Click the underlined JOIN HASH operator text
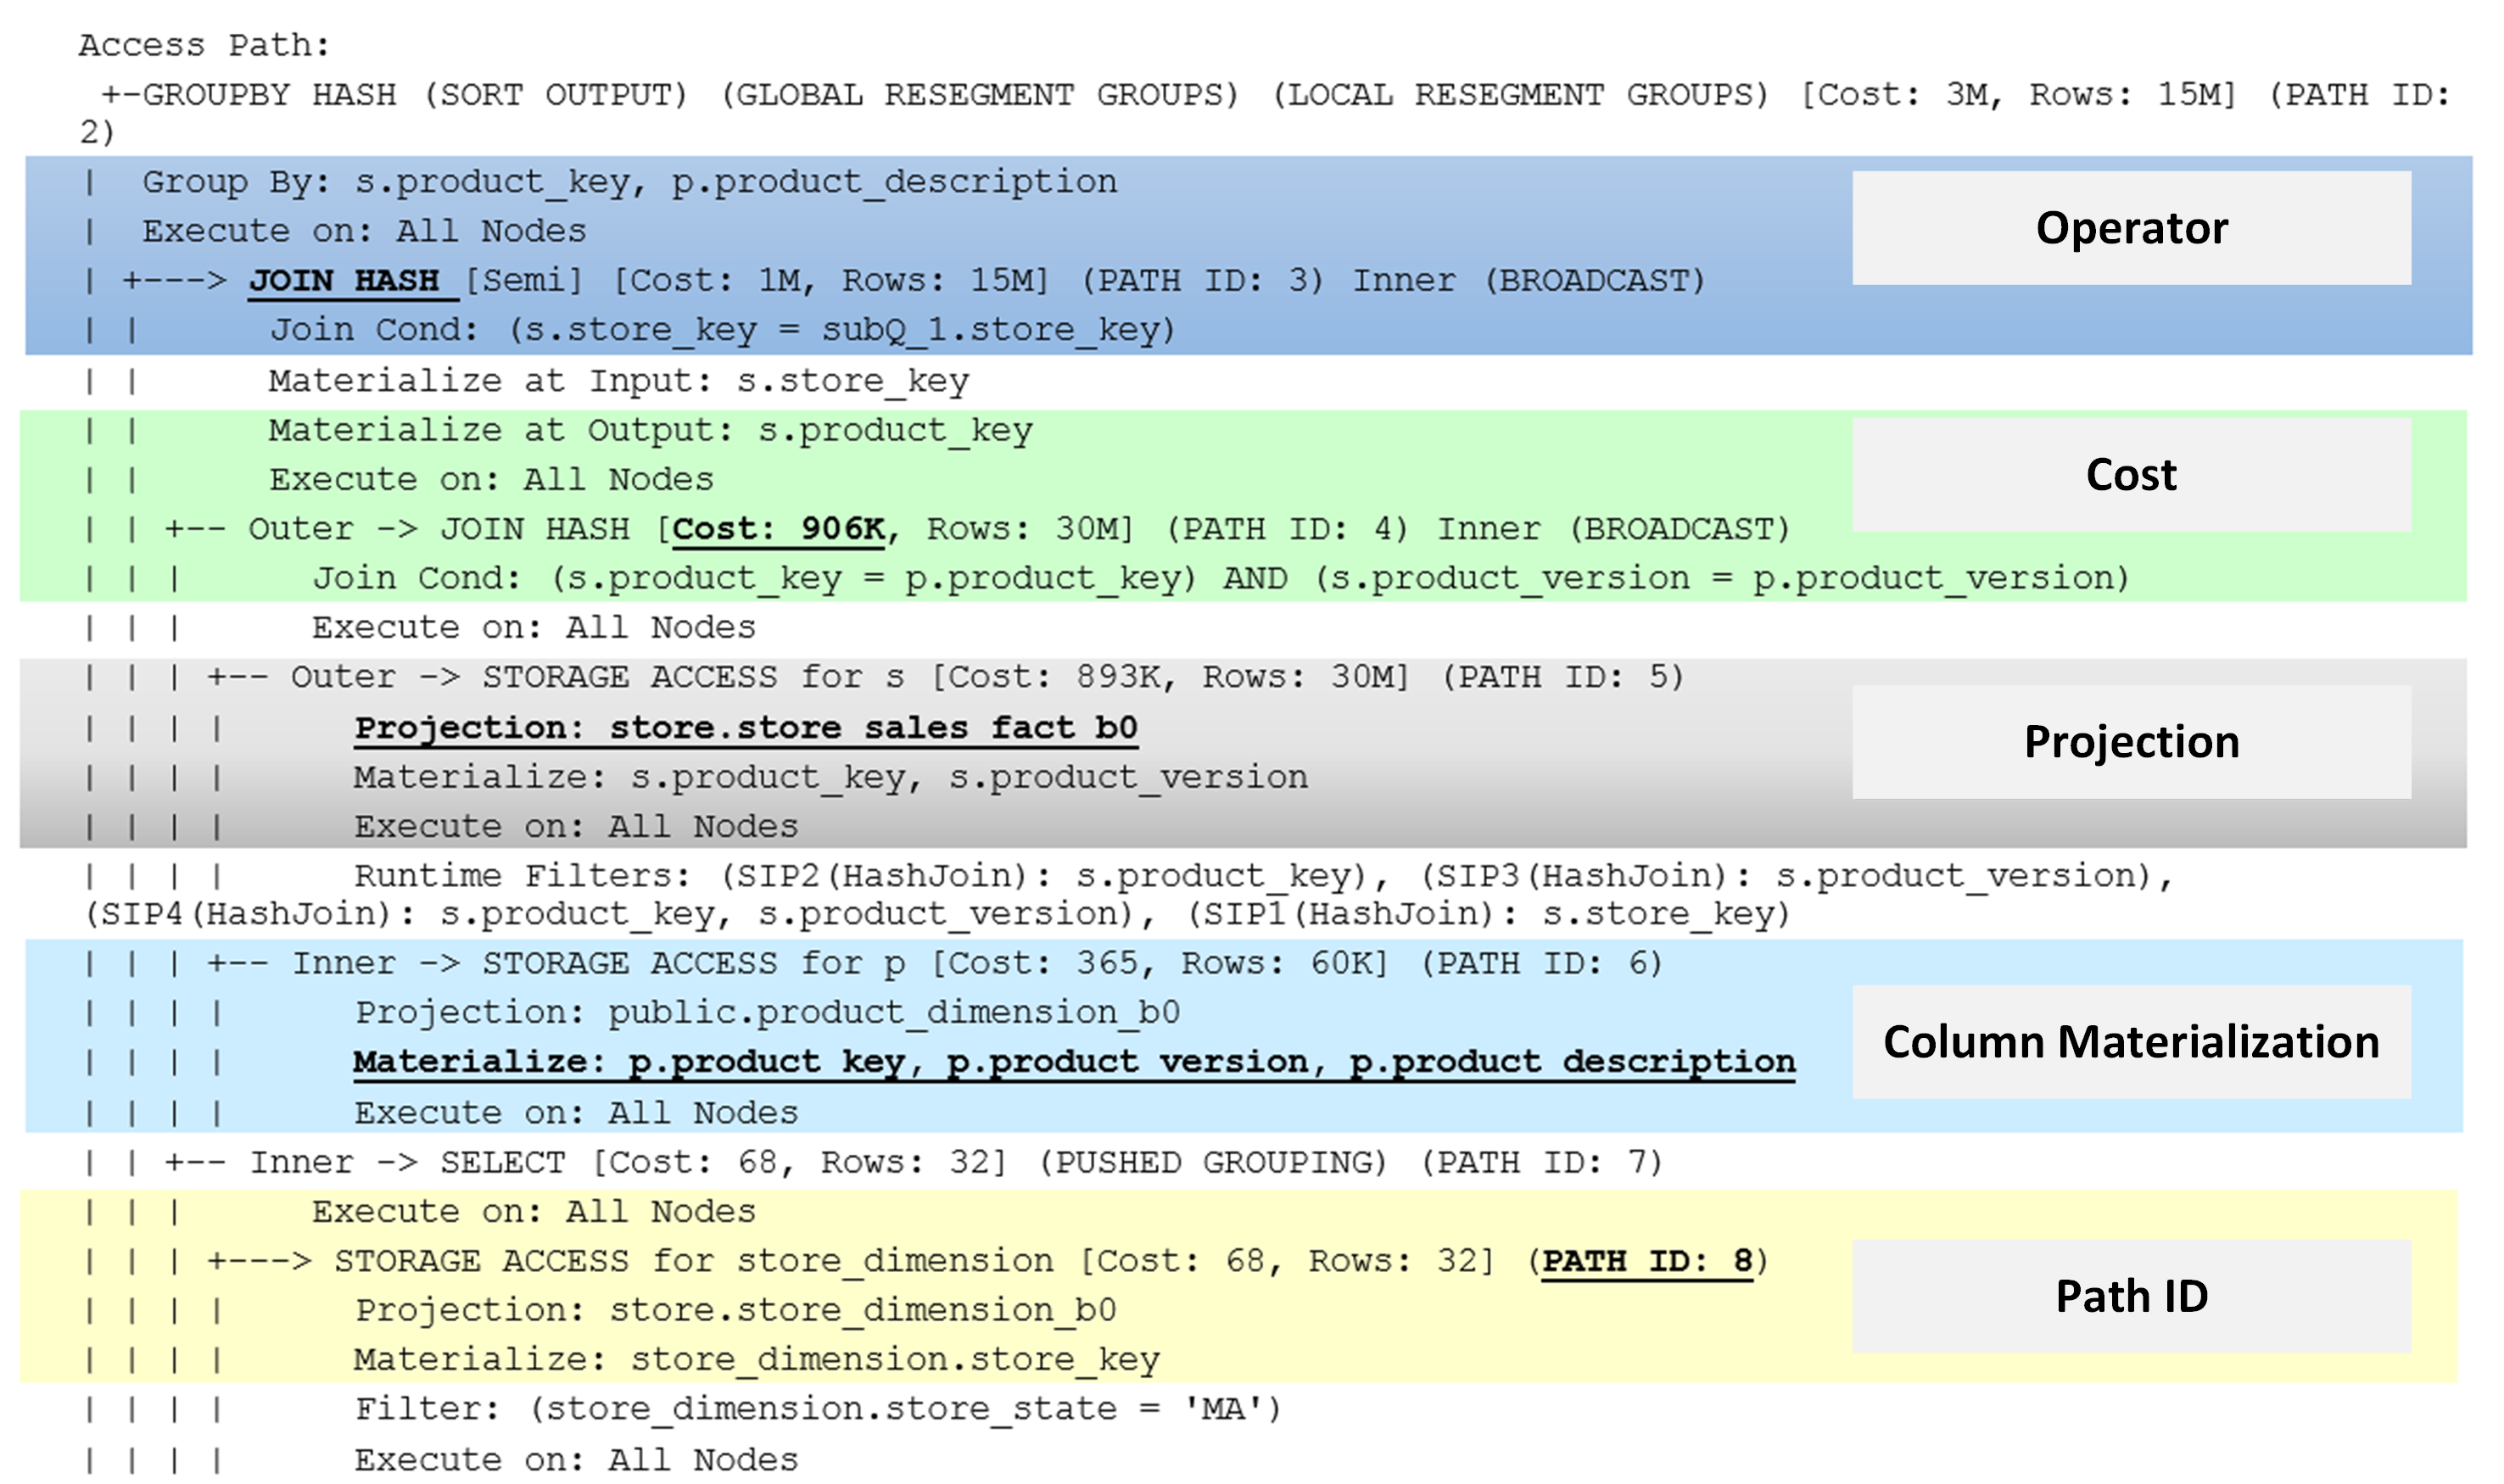 pyautogui.click(x=345, y=281)
